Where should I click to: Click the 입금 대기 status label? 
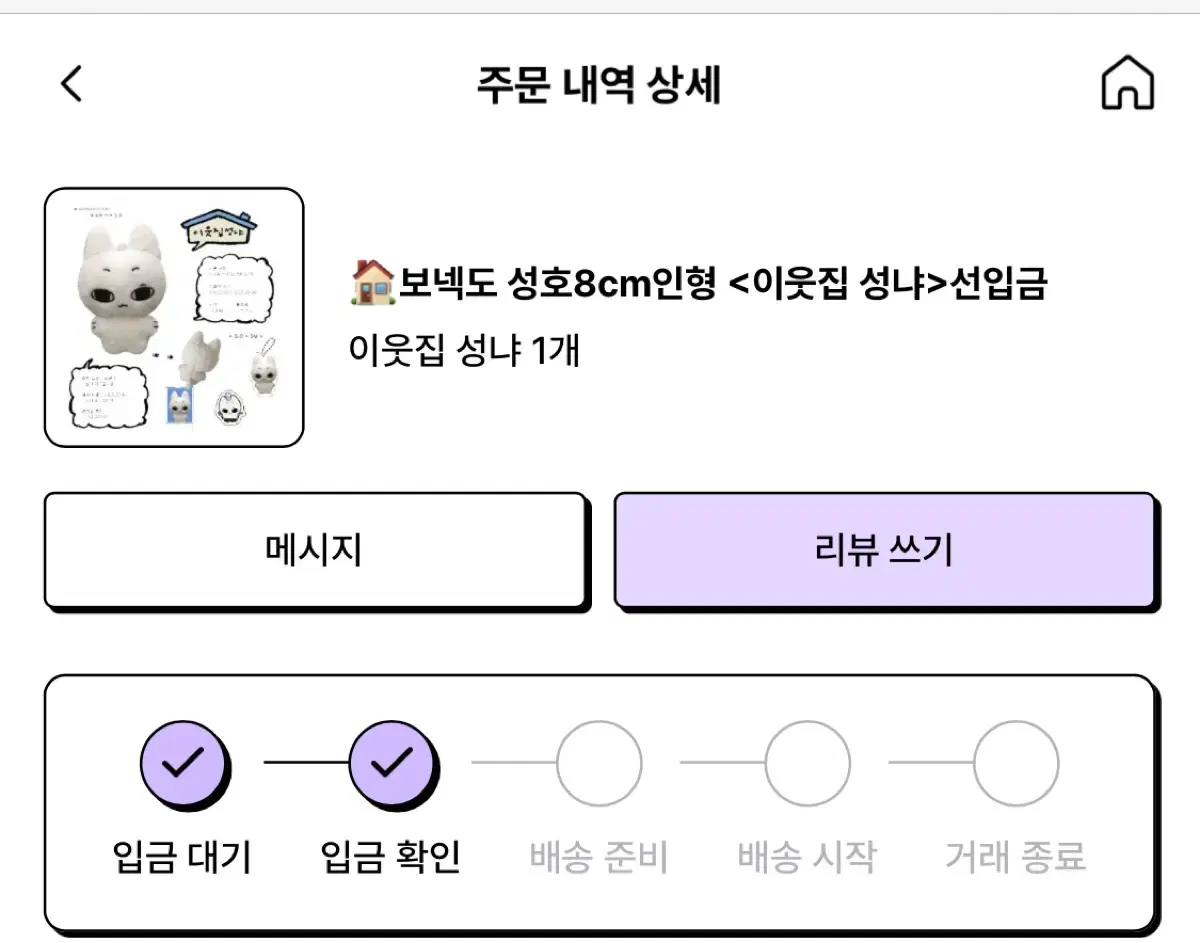pos(182,857)
